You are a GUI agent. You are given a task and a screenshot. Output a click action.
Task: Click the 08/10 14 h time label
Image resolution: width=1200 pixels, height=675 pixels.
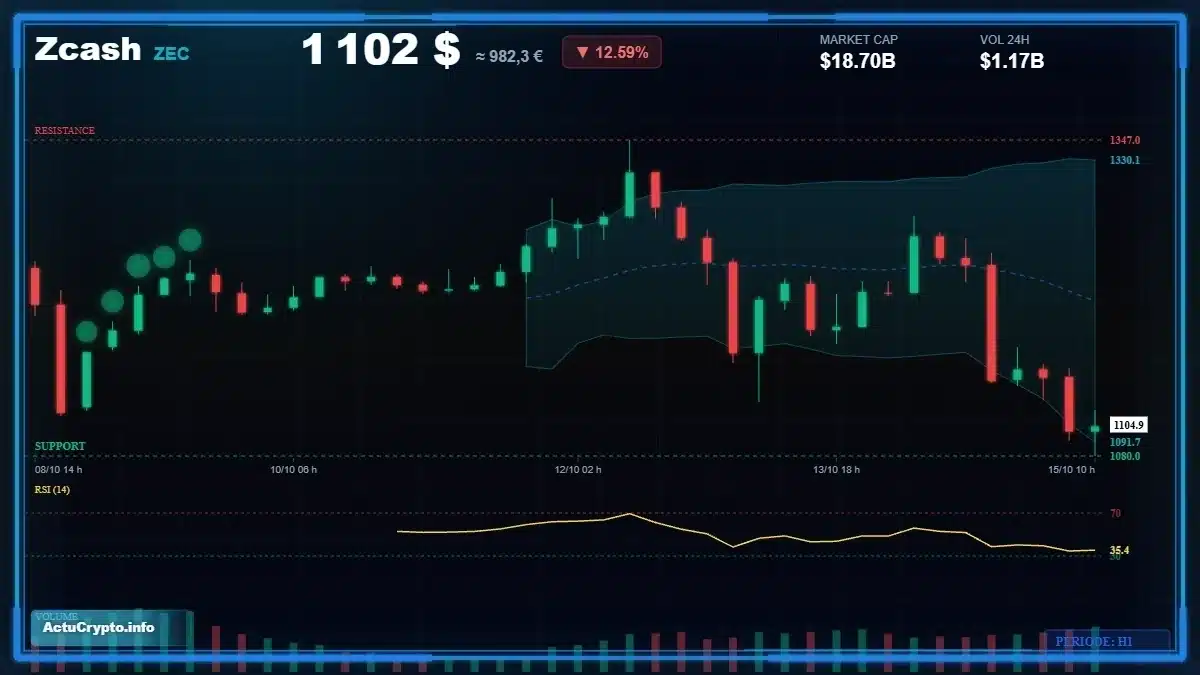pos(59,469)
